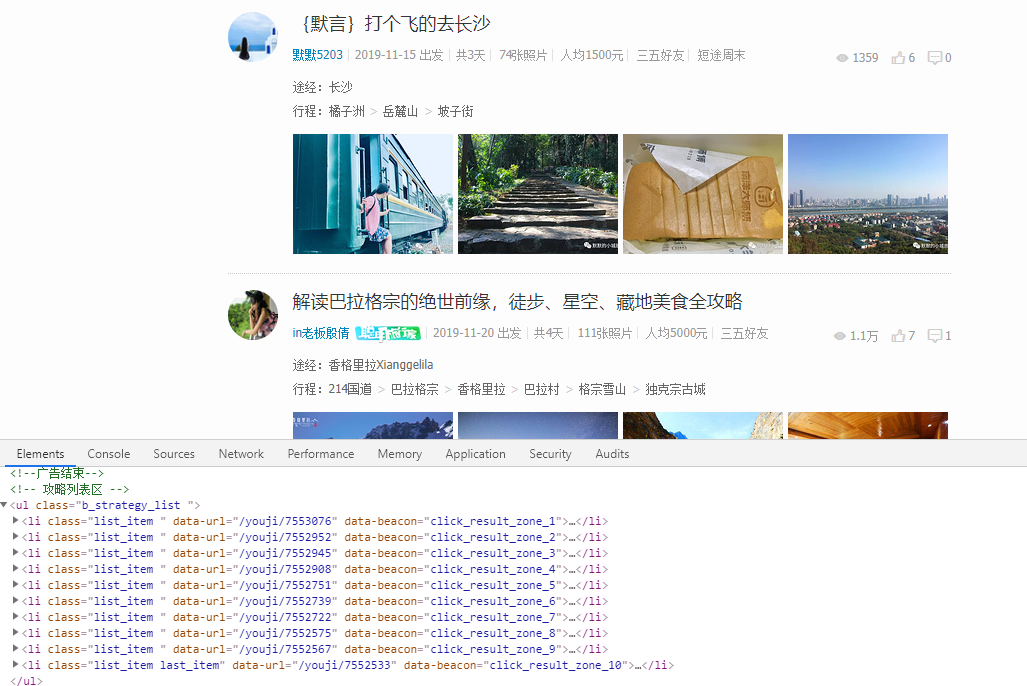Expand last_item li node /youji/7552533
This screenshot has width=1027, height=686.
tap(16, 664)
